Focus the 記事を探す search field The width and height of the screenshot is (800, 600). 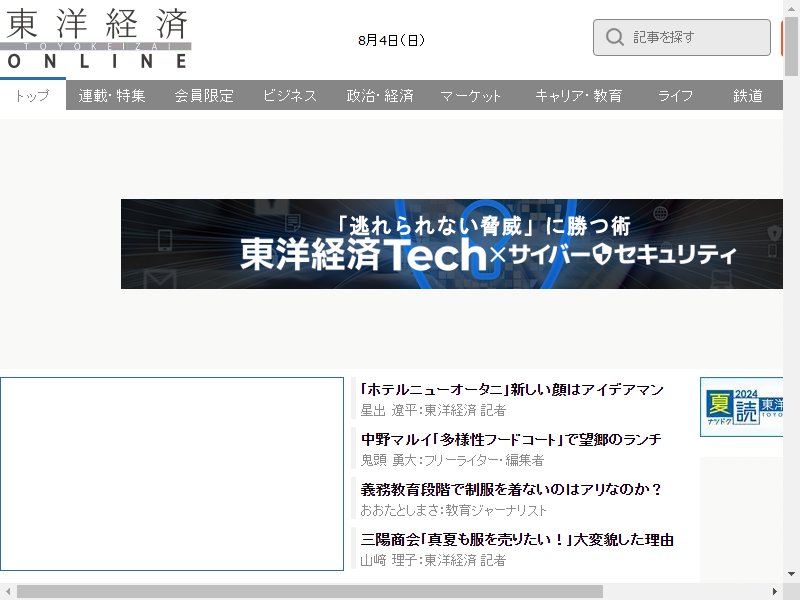(x=682, y=37)
